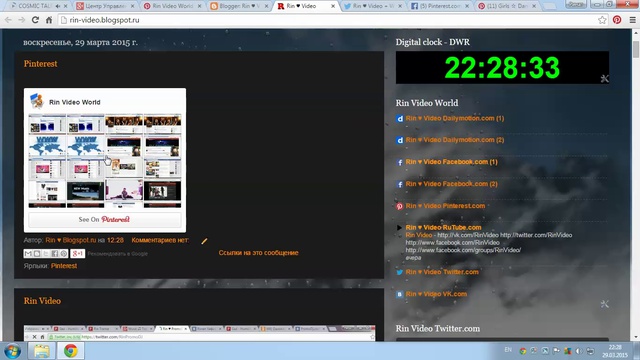This screenshot has width=640, height=360.
Task: Edit the Digital clock widget wrench icon
Action: tap(604, 79)
